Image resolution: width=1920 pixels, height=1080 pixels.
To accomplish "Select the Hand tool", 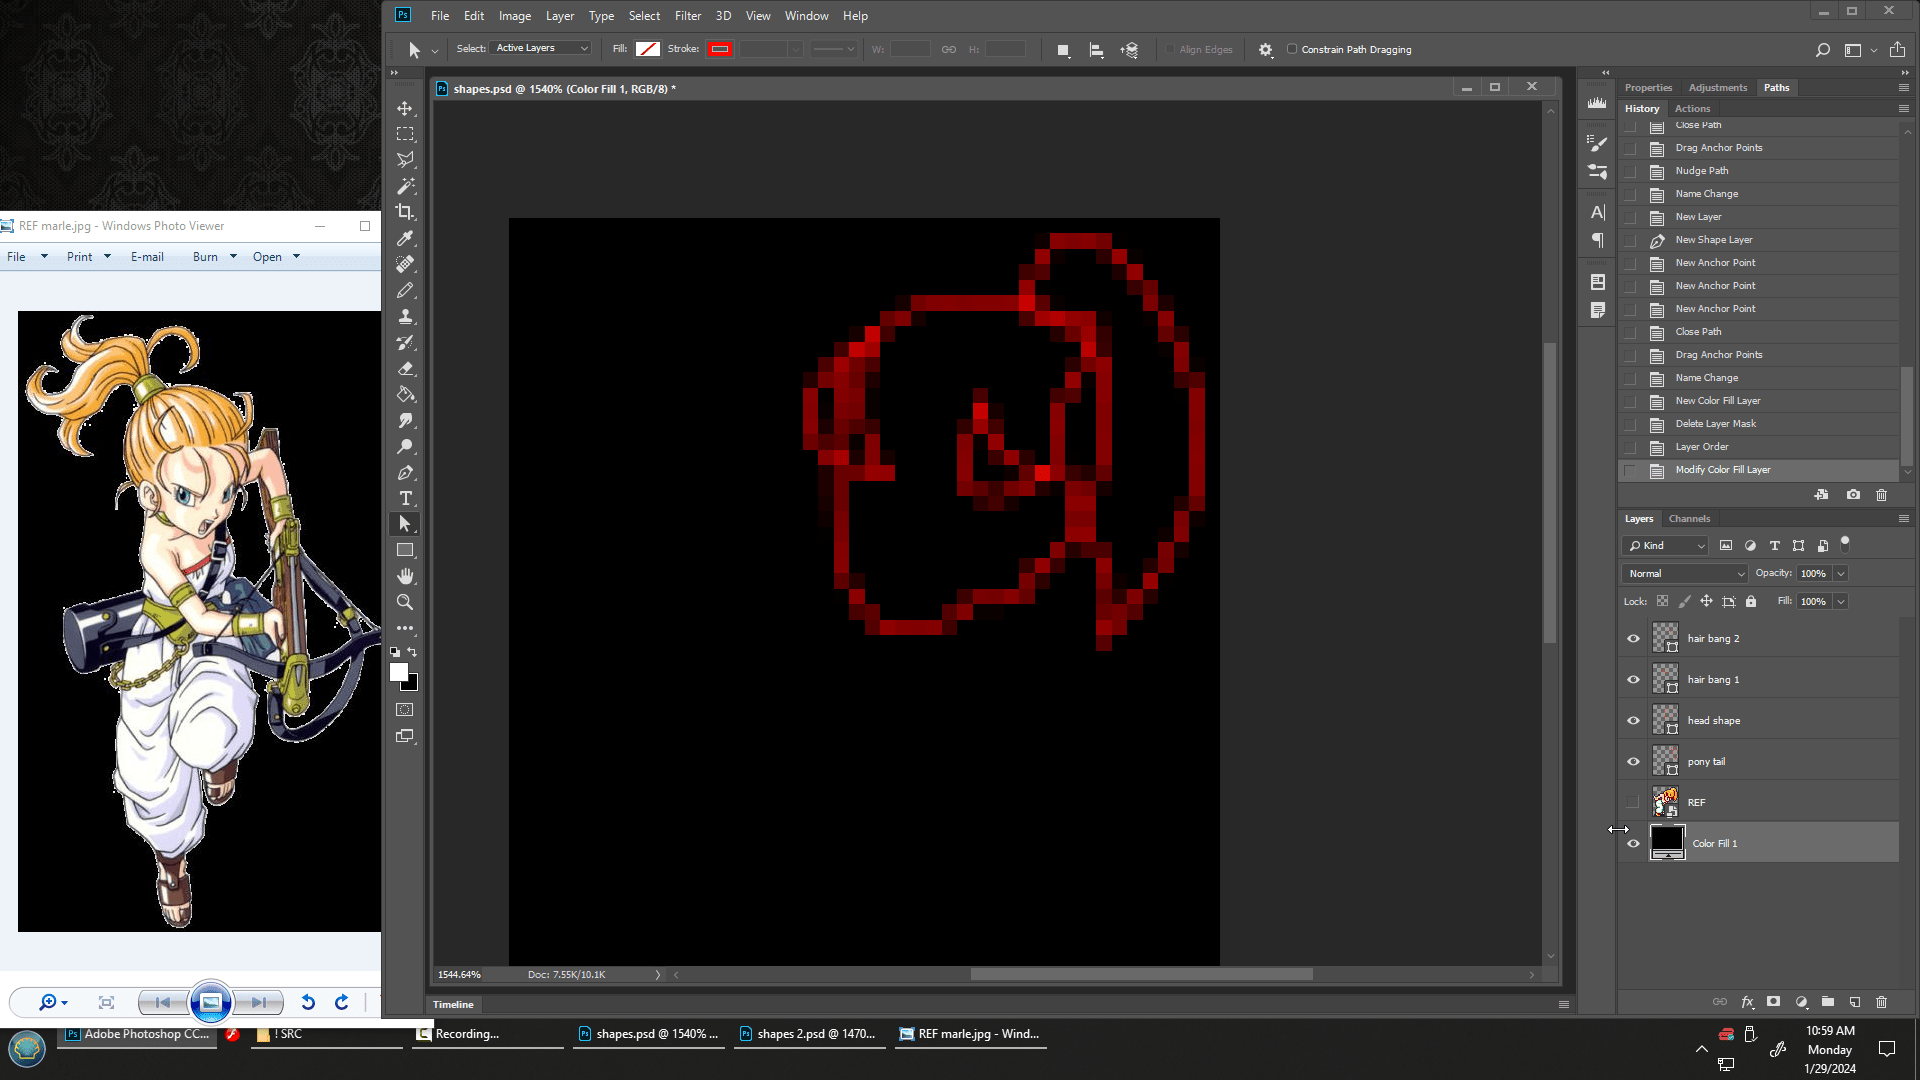I will coord(405,576).
